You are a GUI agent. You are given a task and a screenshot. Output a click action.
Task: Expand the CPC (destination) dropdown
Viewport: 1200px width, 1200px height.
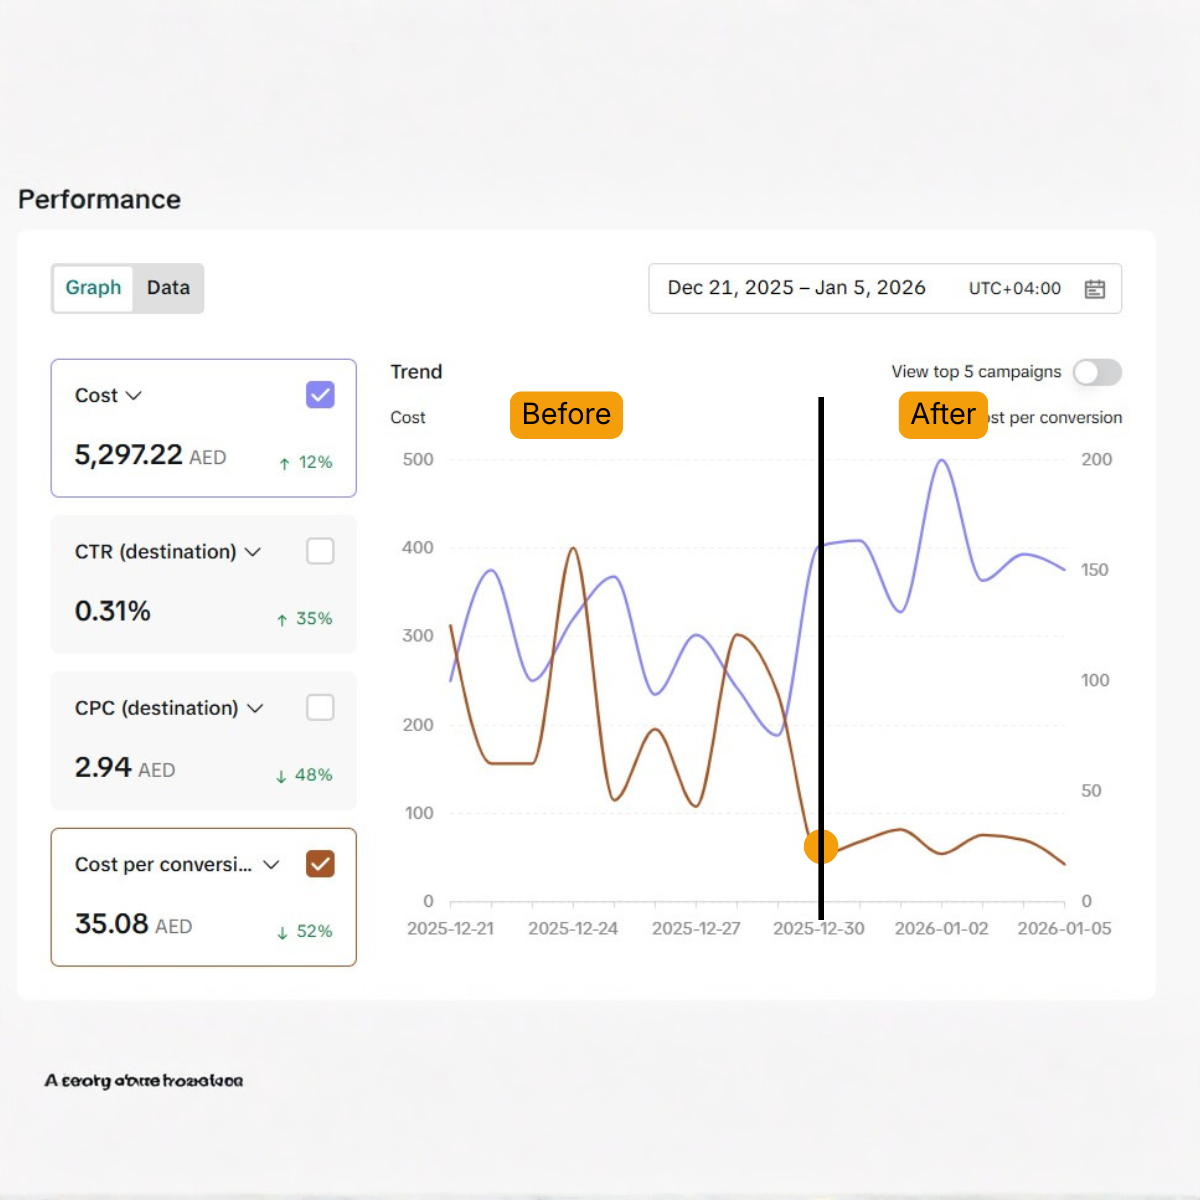click(x=254, y=707)
